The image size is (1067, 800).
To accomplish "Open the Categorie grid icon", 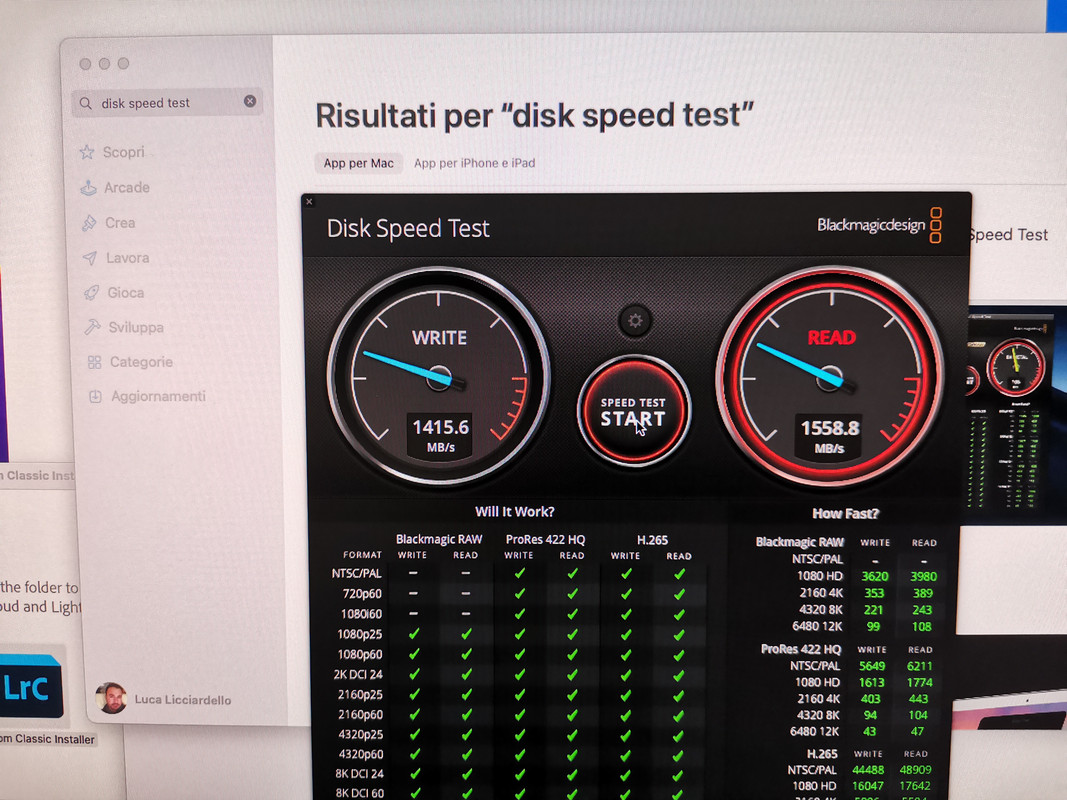I will click(x=95, y=363).
